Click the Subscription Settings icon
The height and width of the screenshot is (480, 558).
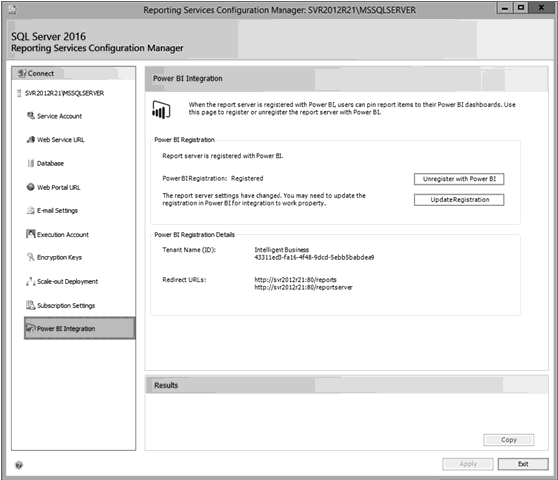click(31, 305)
